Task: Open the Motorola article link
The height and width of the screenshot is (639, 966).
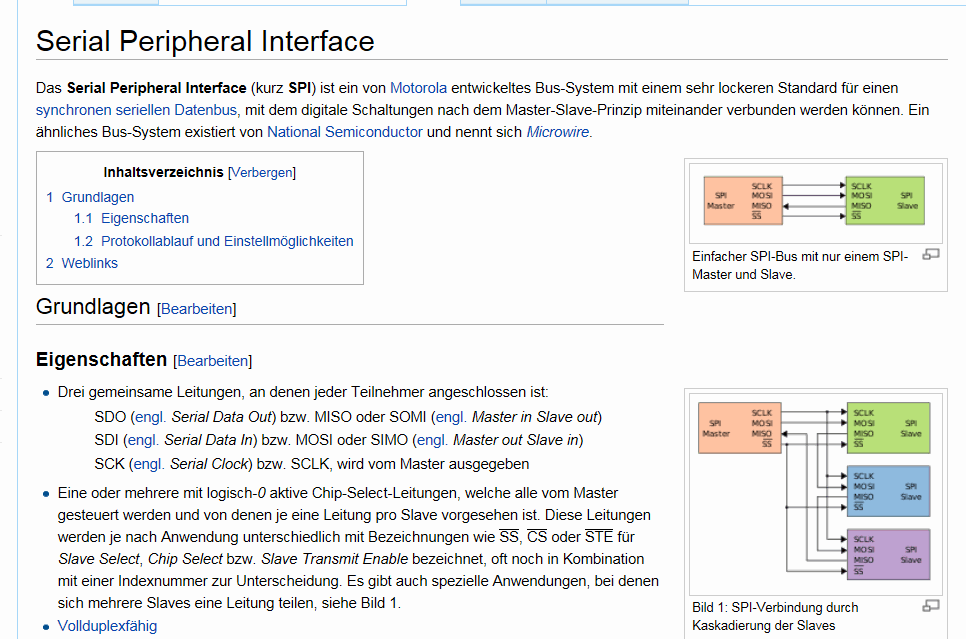Action: coord(418,88)
